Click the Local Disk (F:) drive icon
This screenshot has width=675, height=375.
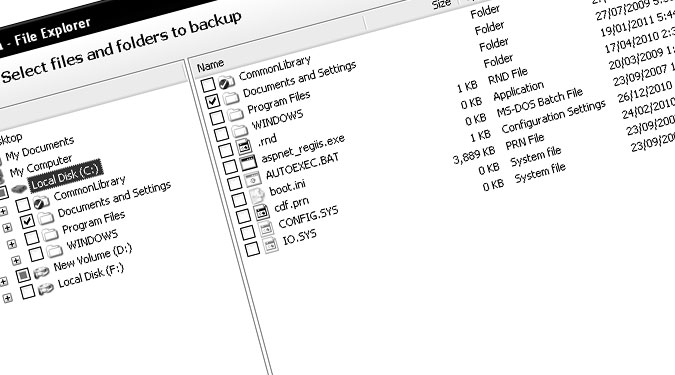(46, 289)
